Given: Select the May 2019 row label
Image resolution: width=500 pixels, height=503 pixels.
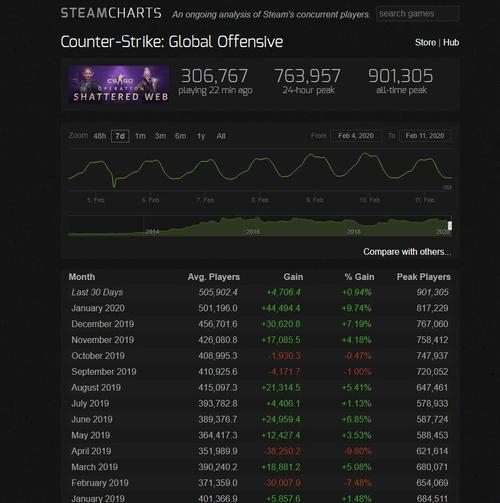Looking at the screenshot, I should [90, 435].
